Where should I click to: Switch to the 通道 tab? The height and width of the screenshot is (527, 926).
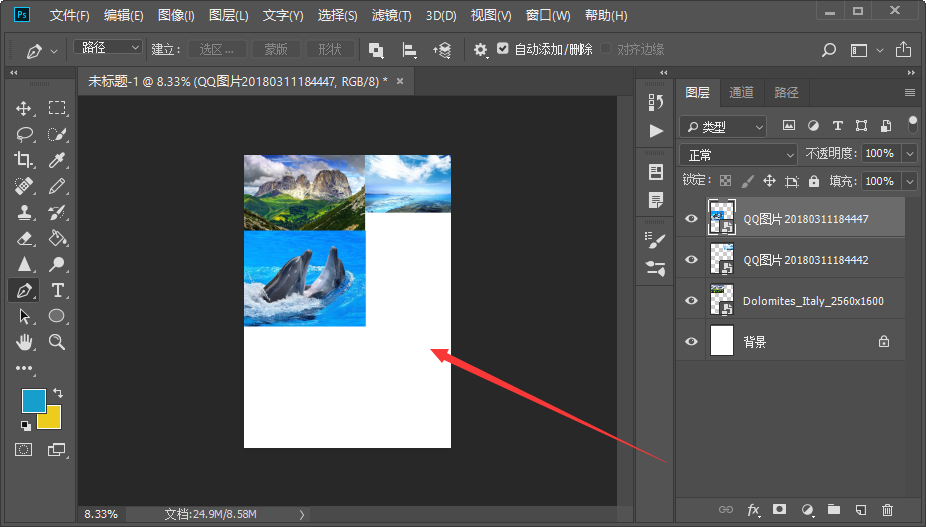coord(741,92)
